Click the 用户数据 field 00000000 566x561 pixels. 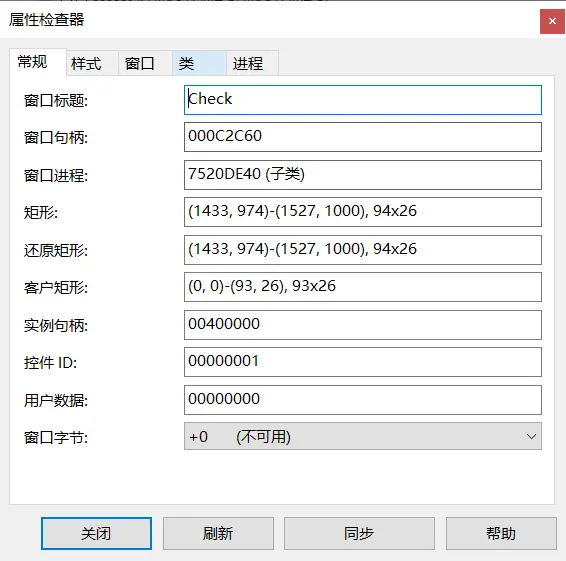(x=363, y=400)
